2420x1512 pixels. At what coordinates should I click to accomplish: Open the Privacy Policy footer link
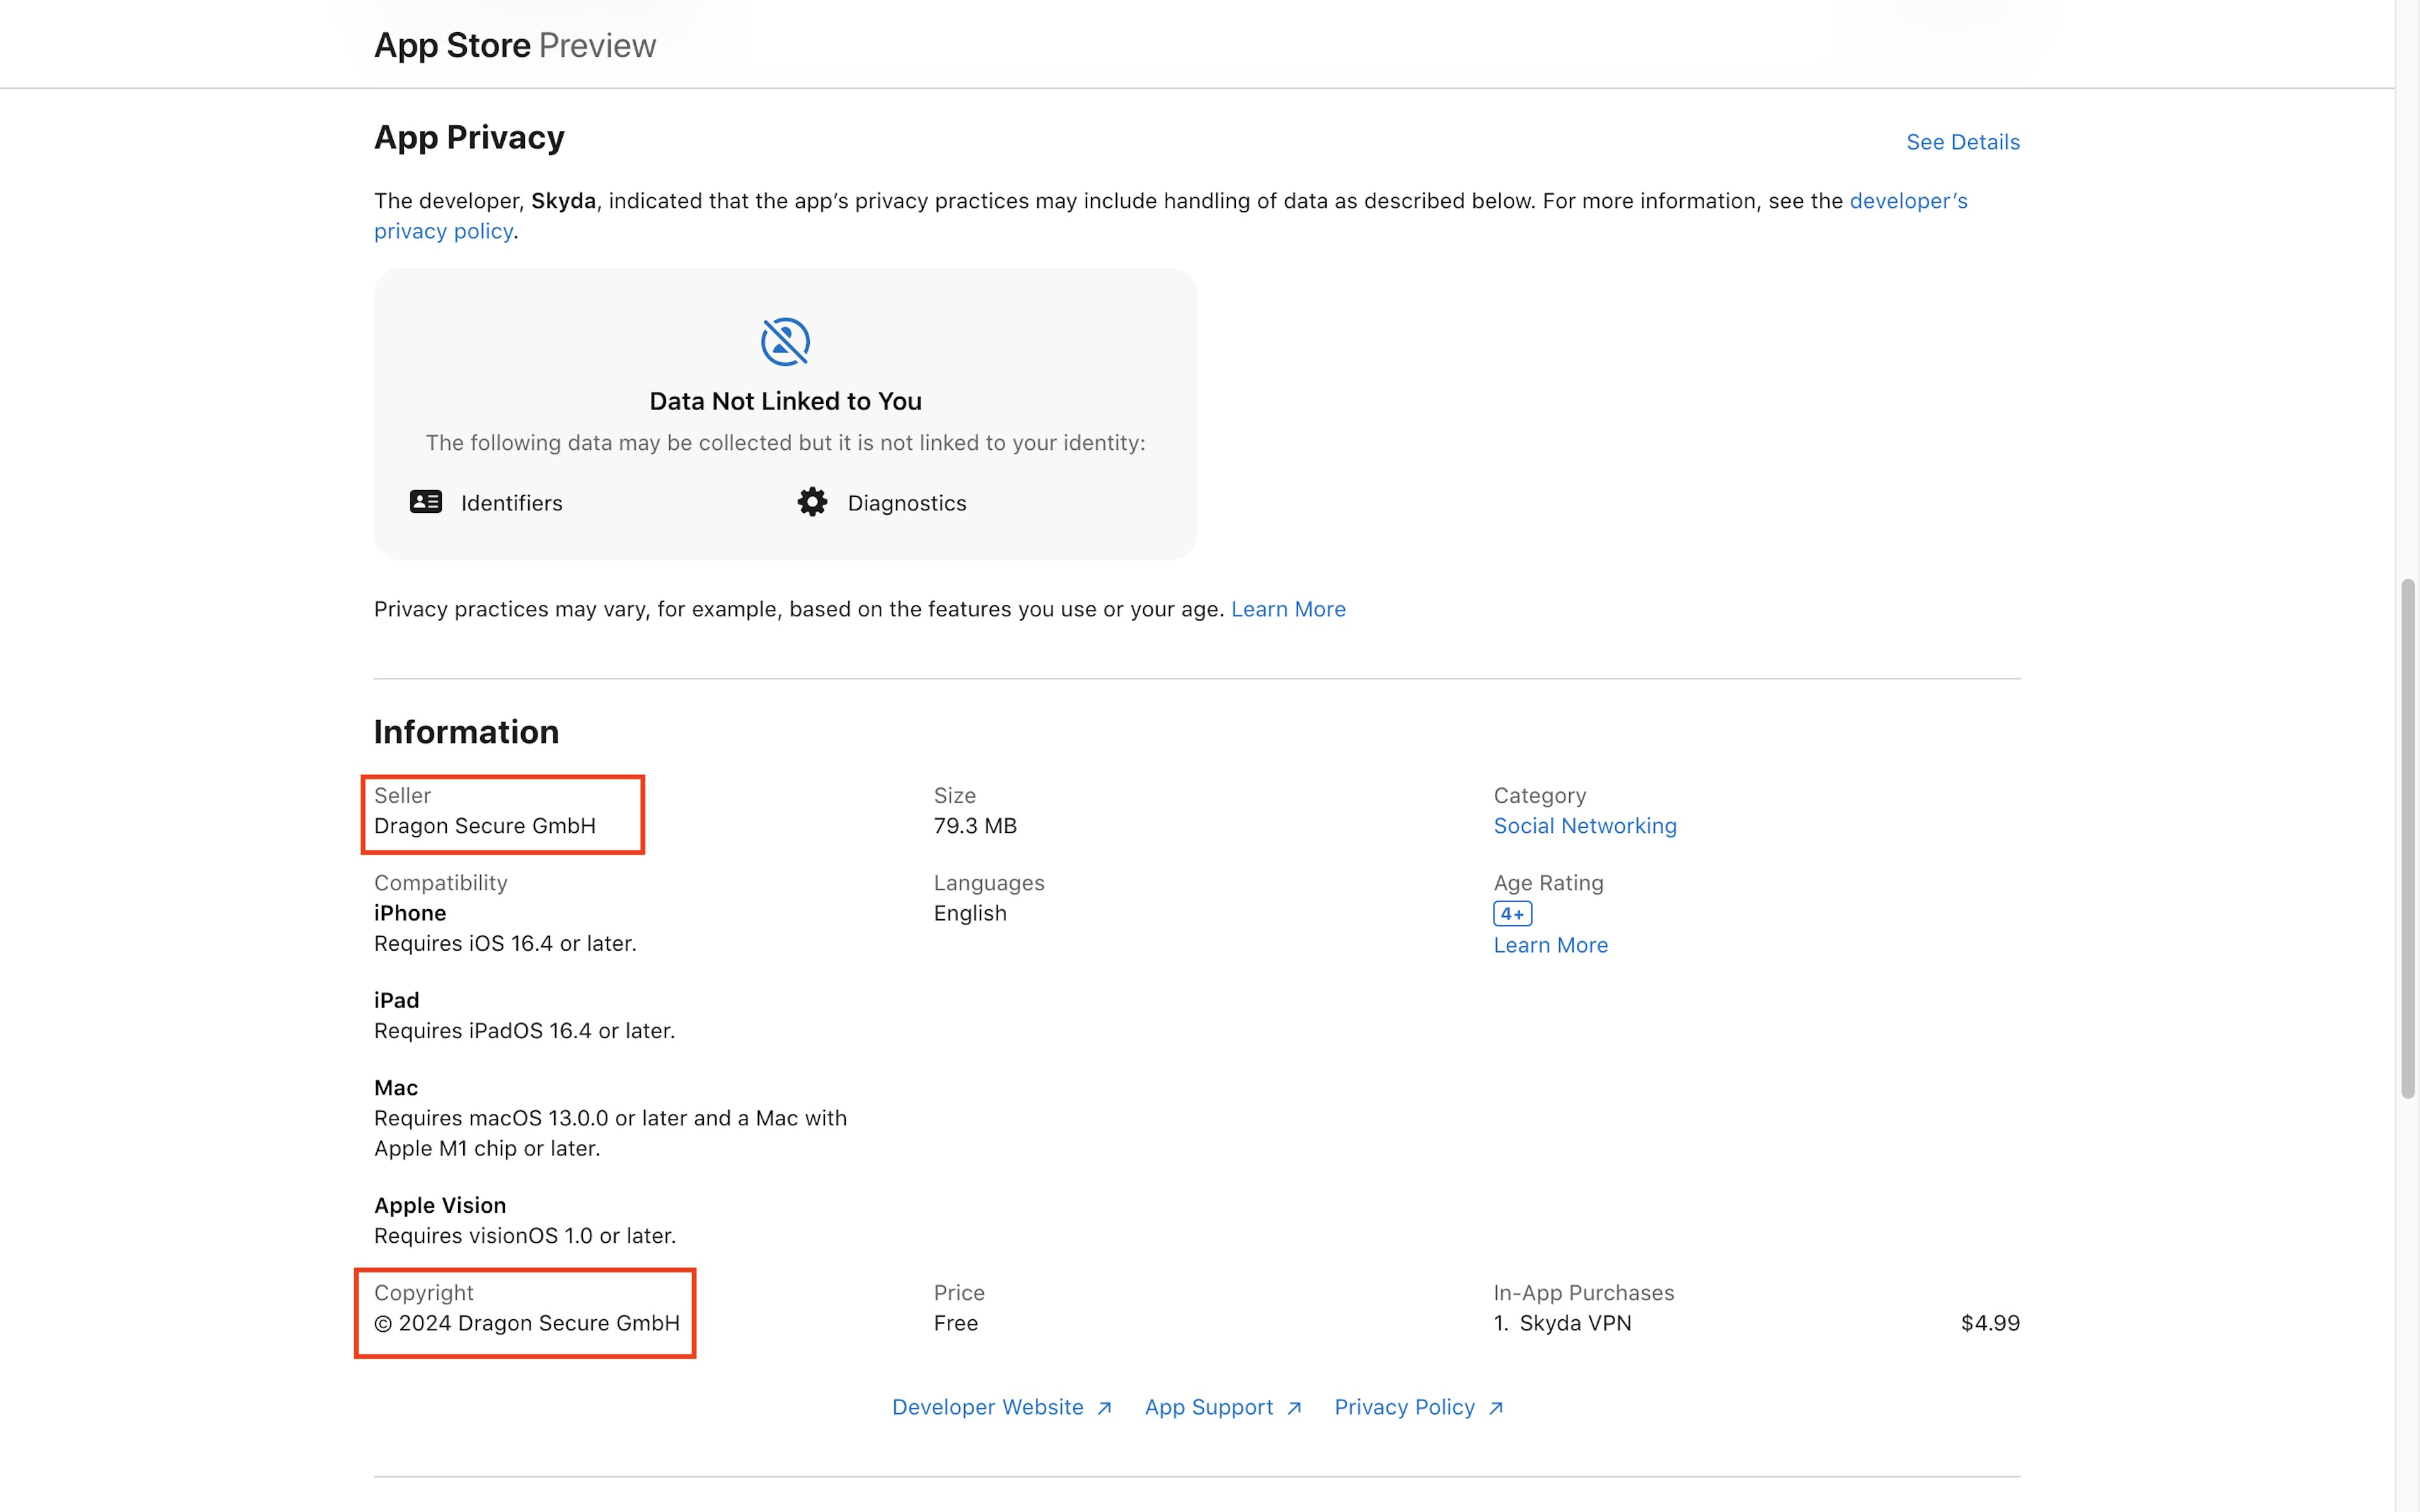coord(1404,1407)
